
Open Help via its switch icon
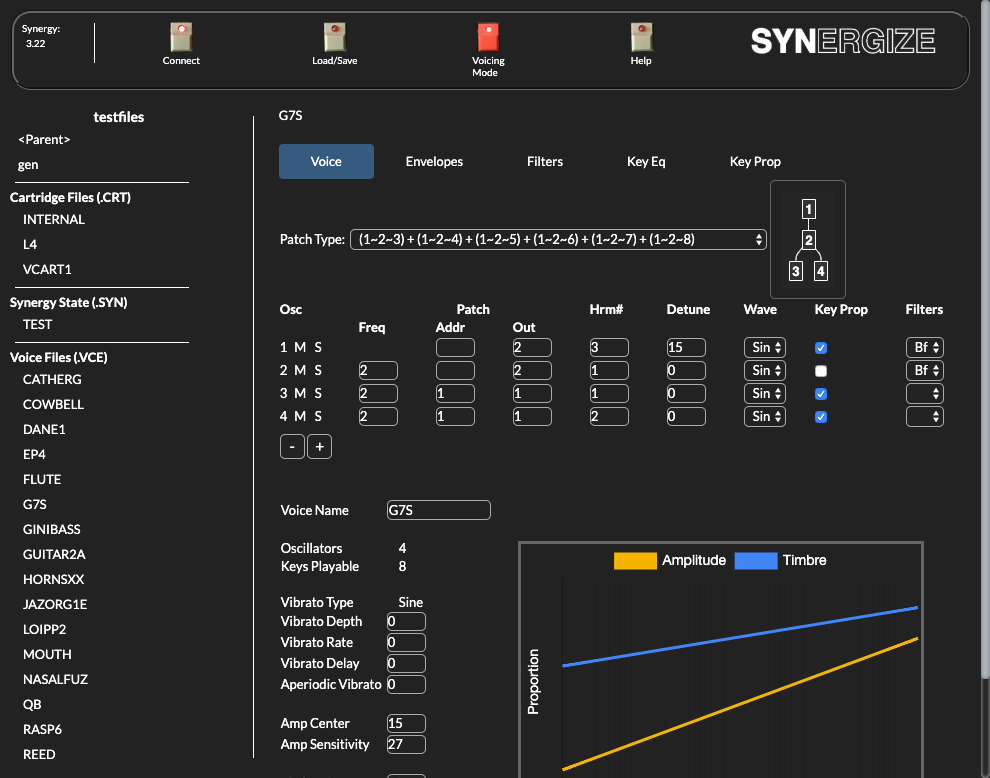(x=641, y=37)
